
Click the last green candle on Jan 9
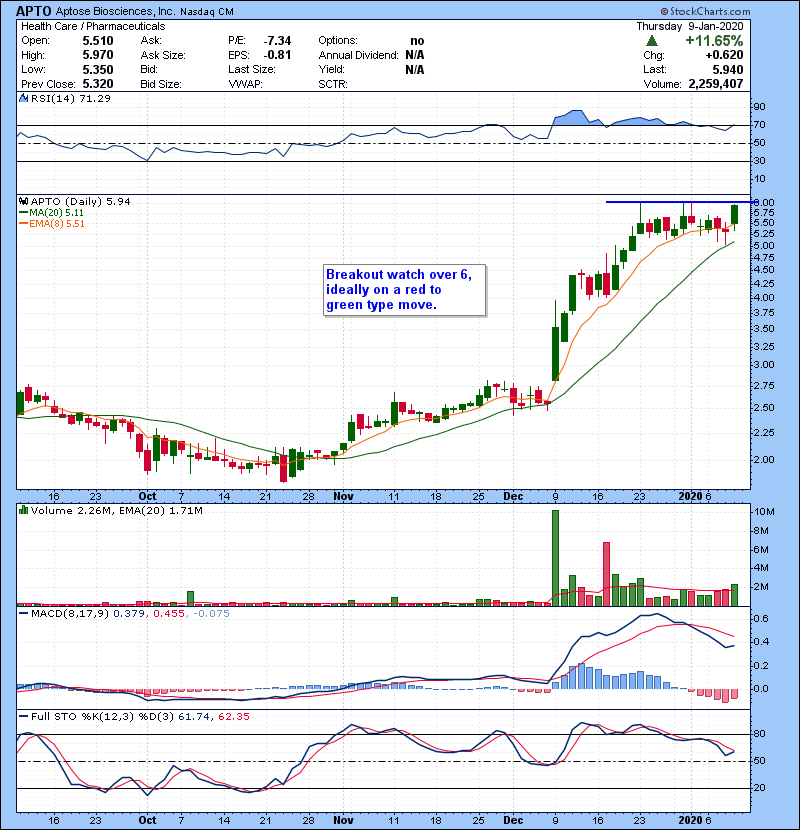tap(734, 214)
